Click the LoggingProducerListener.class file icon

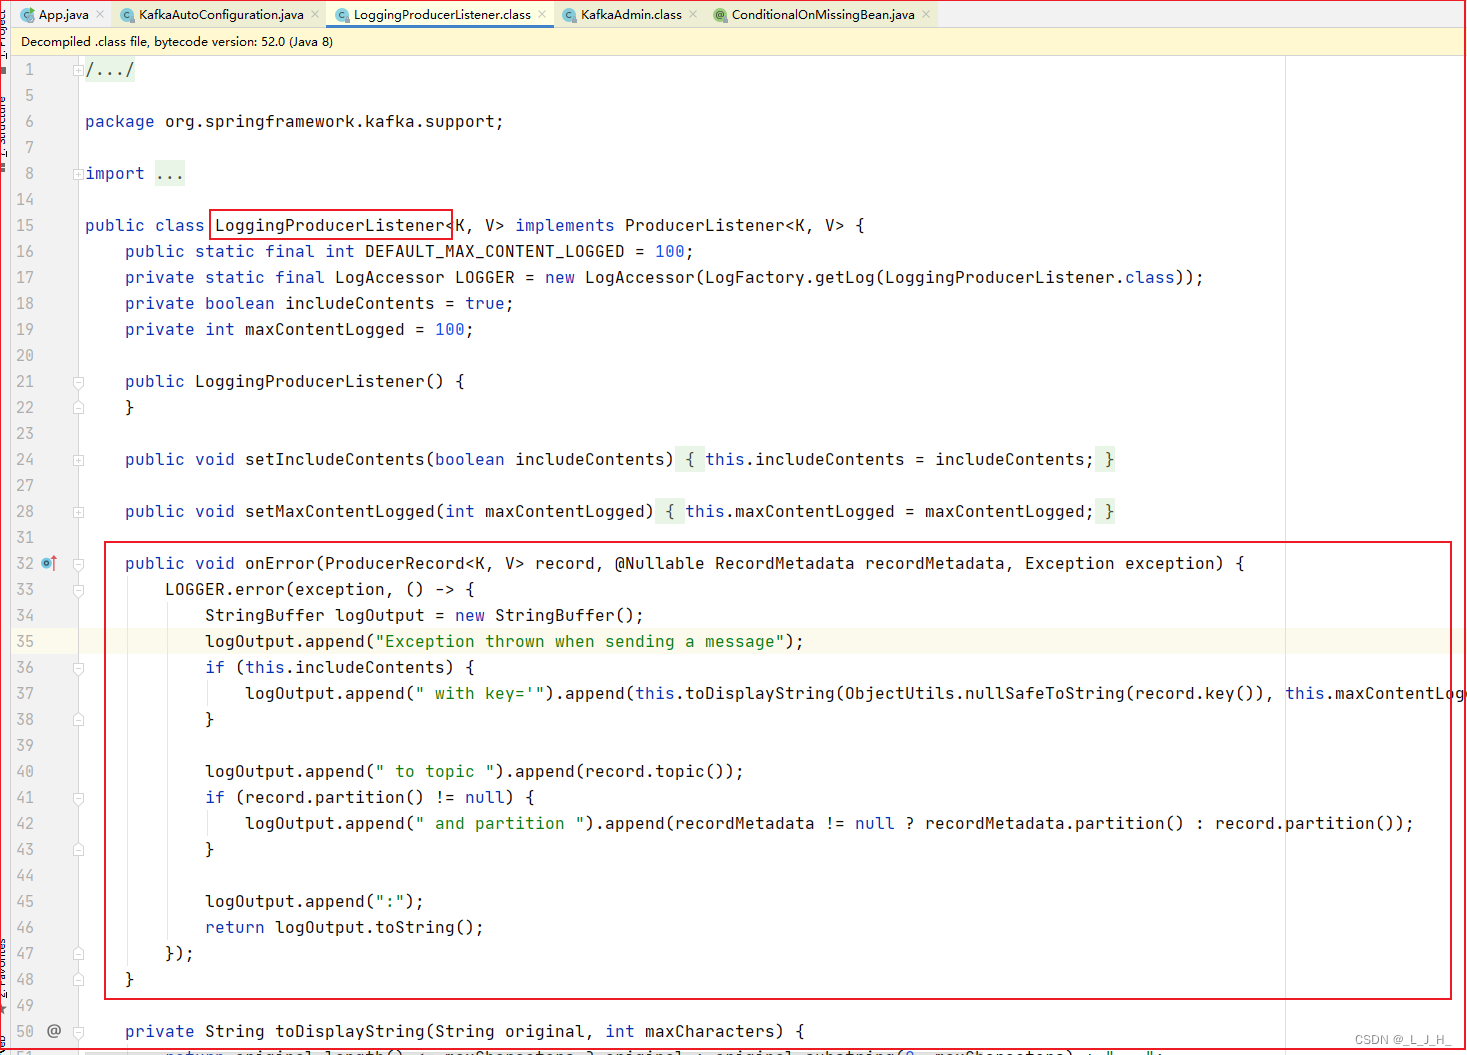pos(342,14)
